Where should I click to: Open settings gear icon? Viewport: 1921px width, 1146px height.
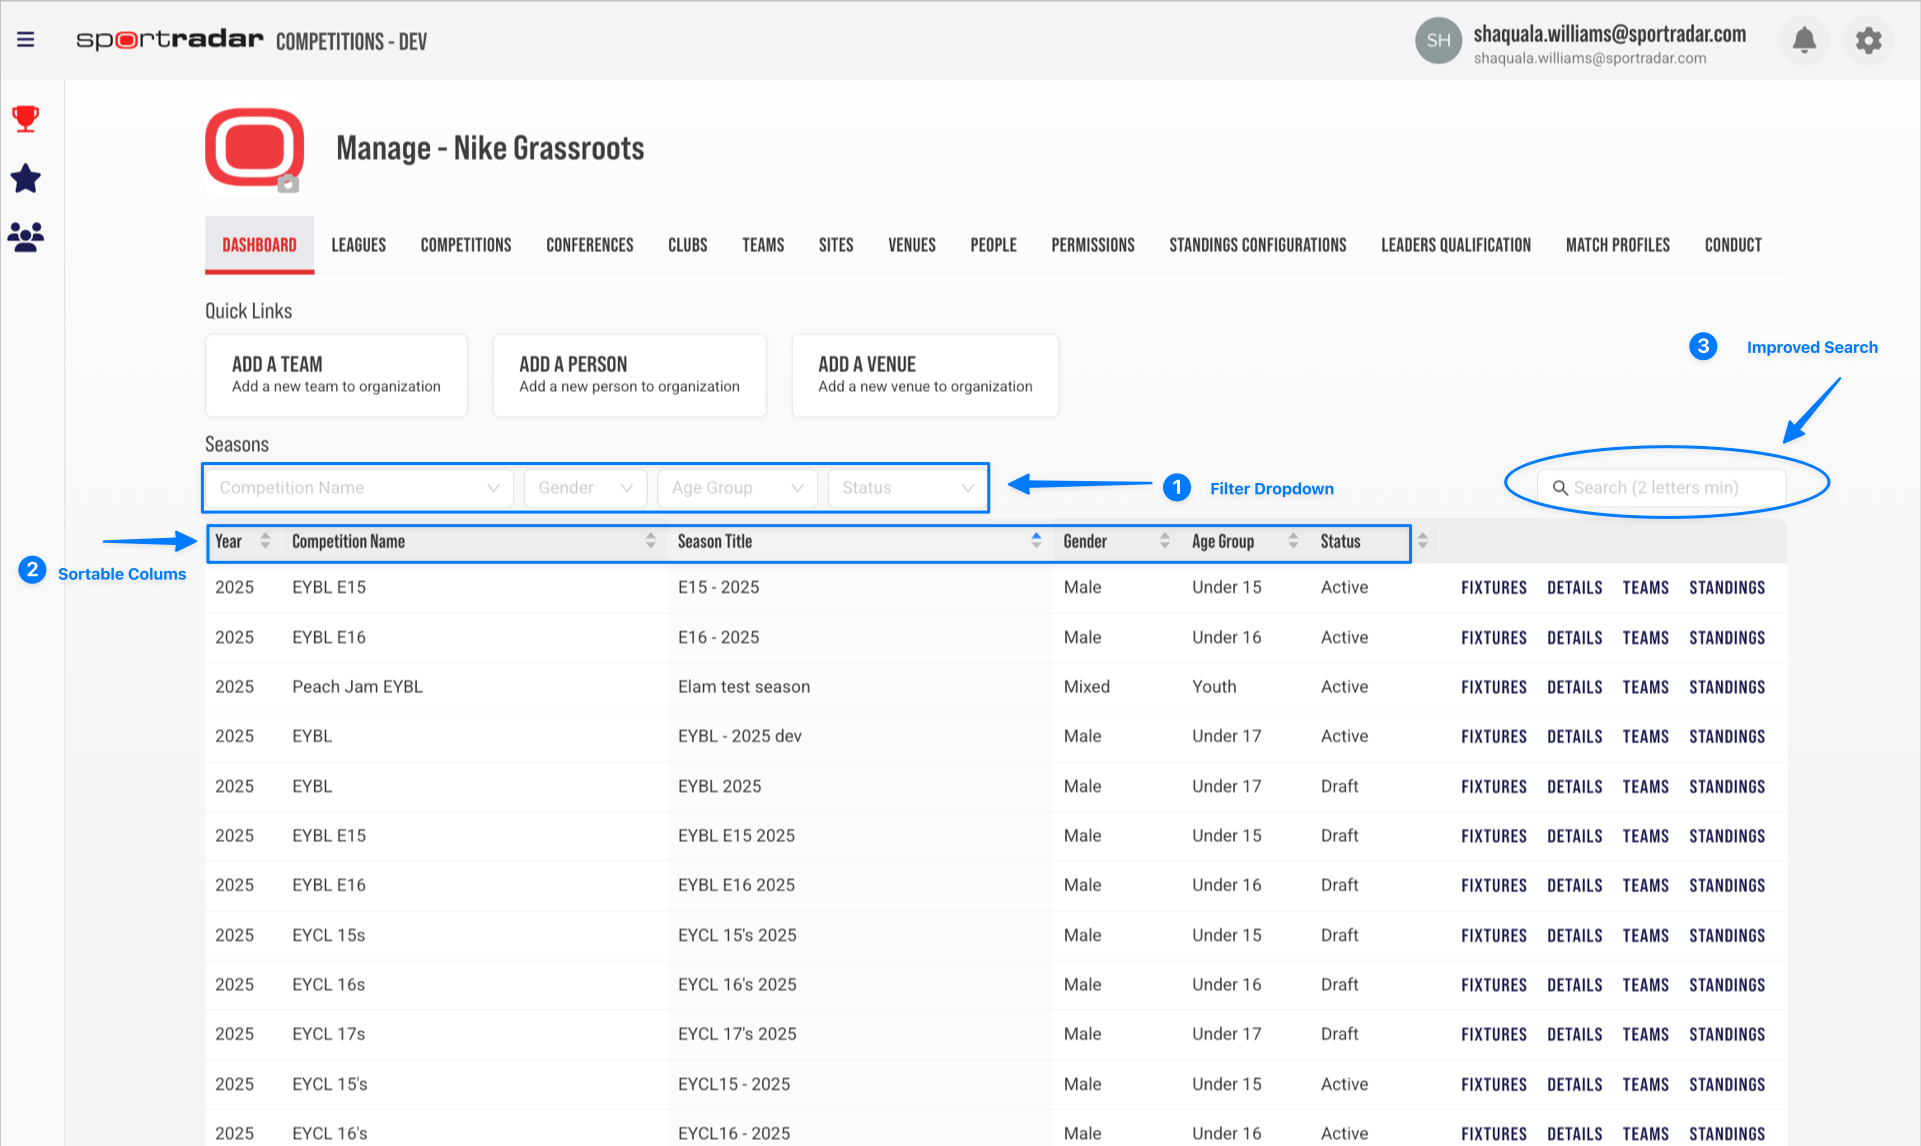pos(1868,40)
